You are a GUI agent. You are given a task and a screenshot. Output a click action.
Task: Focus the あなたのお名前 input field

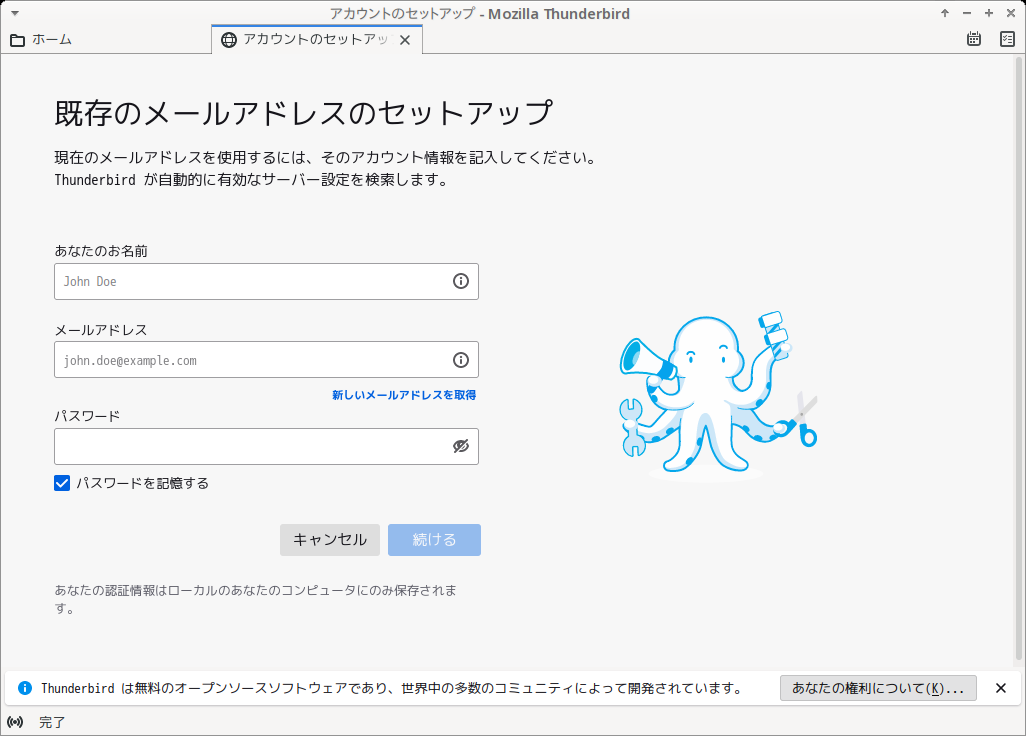(266, 281)
